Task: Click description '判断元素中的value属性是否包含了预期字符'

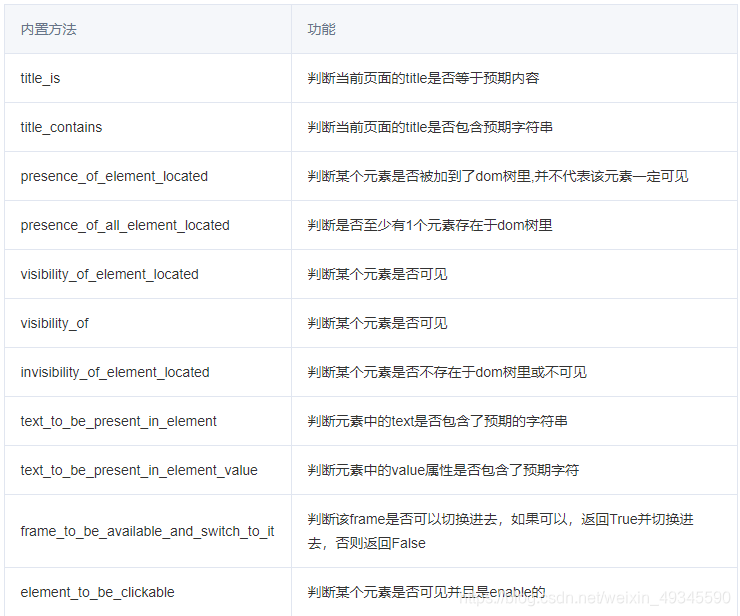Action: pyautogui.click(x=443, y=471)
